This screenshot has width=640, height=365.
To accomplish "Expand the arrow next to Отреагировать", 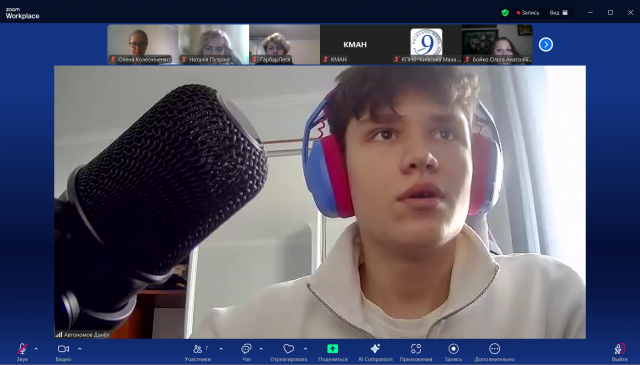I will click(x=305, y=349).
